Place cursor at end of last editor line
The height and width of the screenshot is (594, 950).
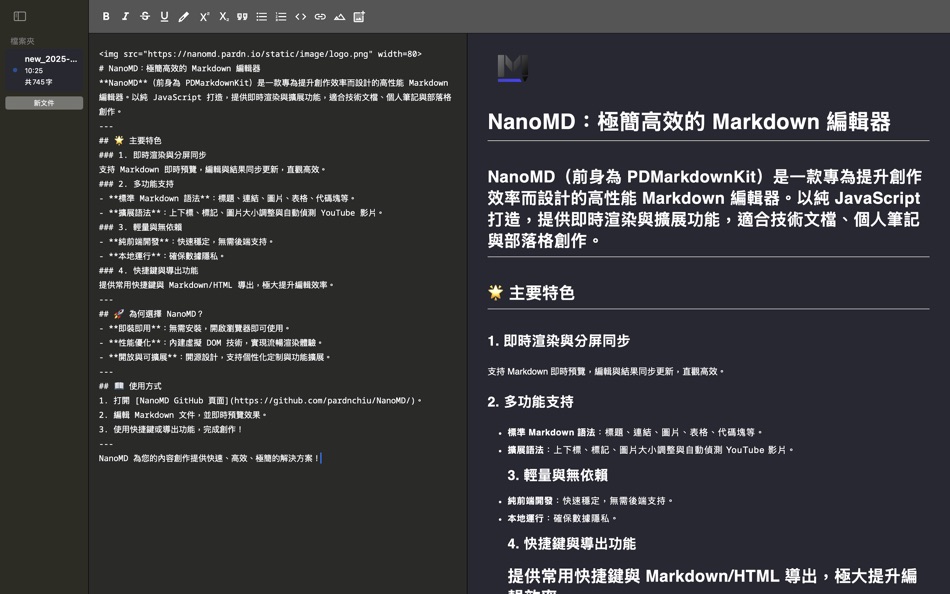tap(320, 458)
